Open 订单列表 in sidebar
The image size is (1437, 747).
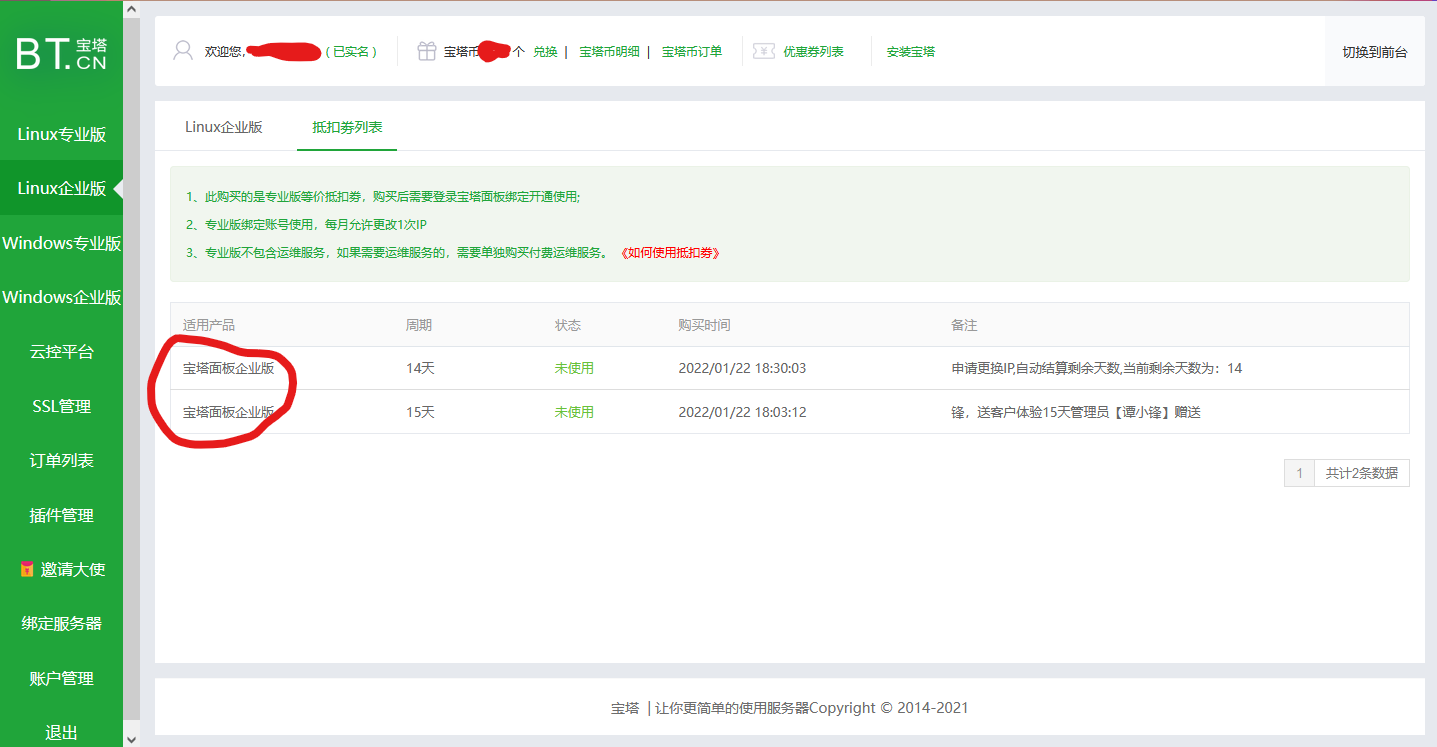click(62, 460)
